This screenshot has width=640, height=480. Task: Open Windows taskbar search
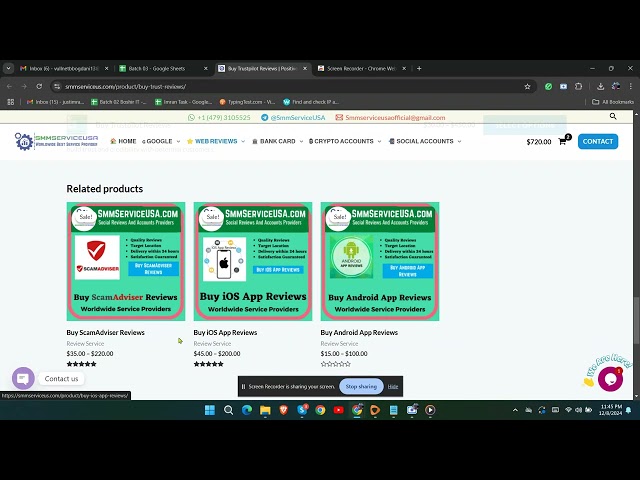click(229, 410)
